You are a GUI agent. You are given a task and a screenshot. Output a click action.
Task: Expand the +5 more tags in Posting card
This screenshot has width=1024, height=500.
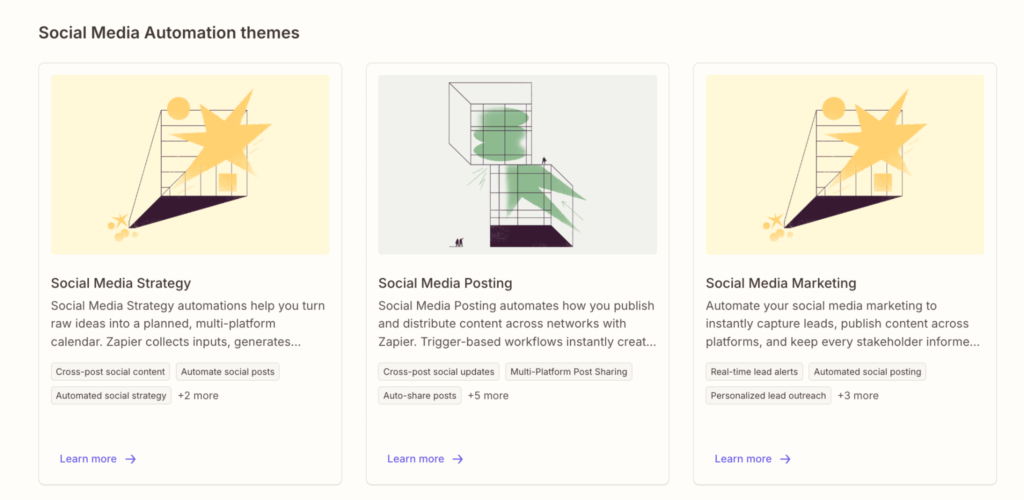click(x=488, y=396)
